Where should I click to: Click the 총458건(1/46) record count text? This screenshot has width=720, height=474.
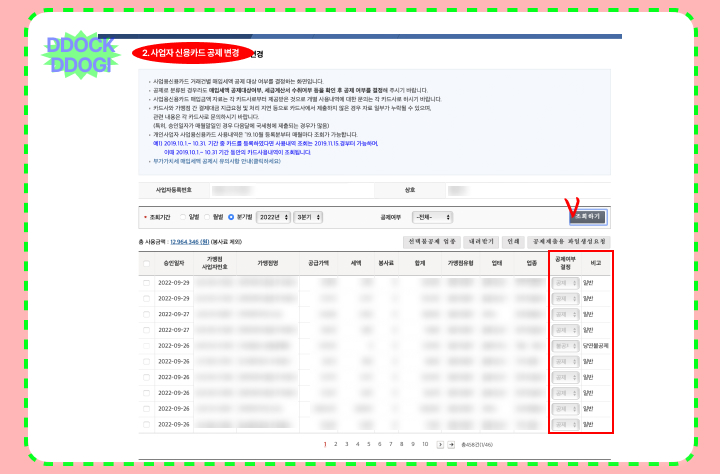point(477,445)
